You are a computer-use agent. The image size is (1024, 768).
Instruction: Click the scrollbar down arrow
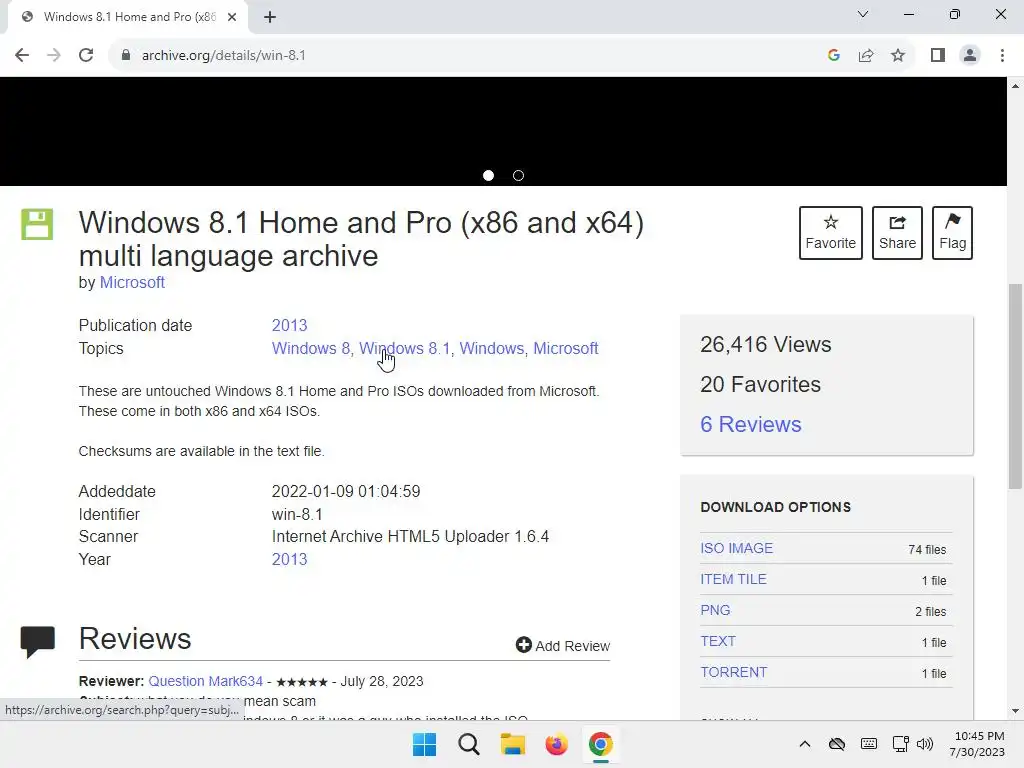tap(1015, 711)
